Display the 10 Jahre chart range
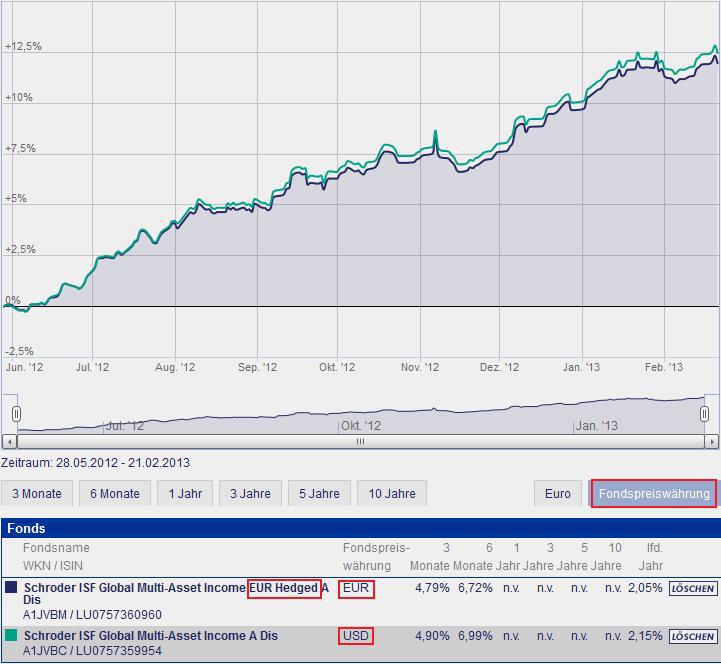This screenshot has height=664, width=721. click(391, 494)
